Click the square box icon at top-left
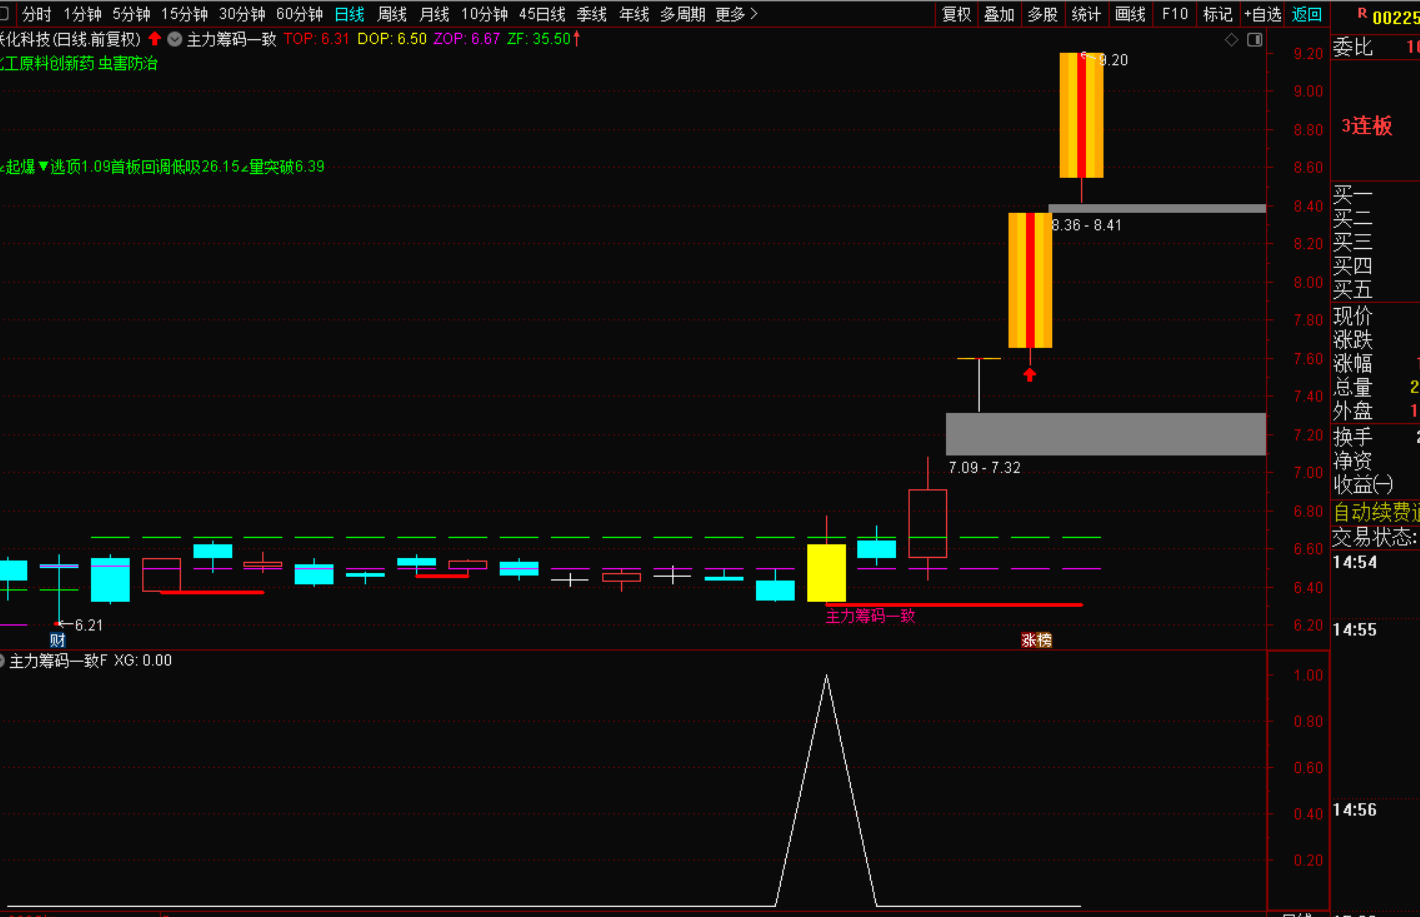Screen dimensions: 1420x917 pos(5,14)
